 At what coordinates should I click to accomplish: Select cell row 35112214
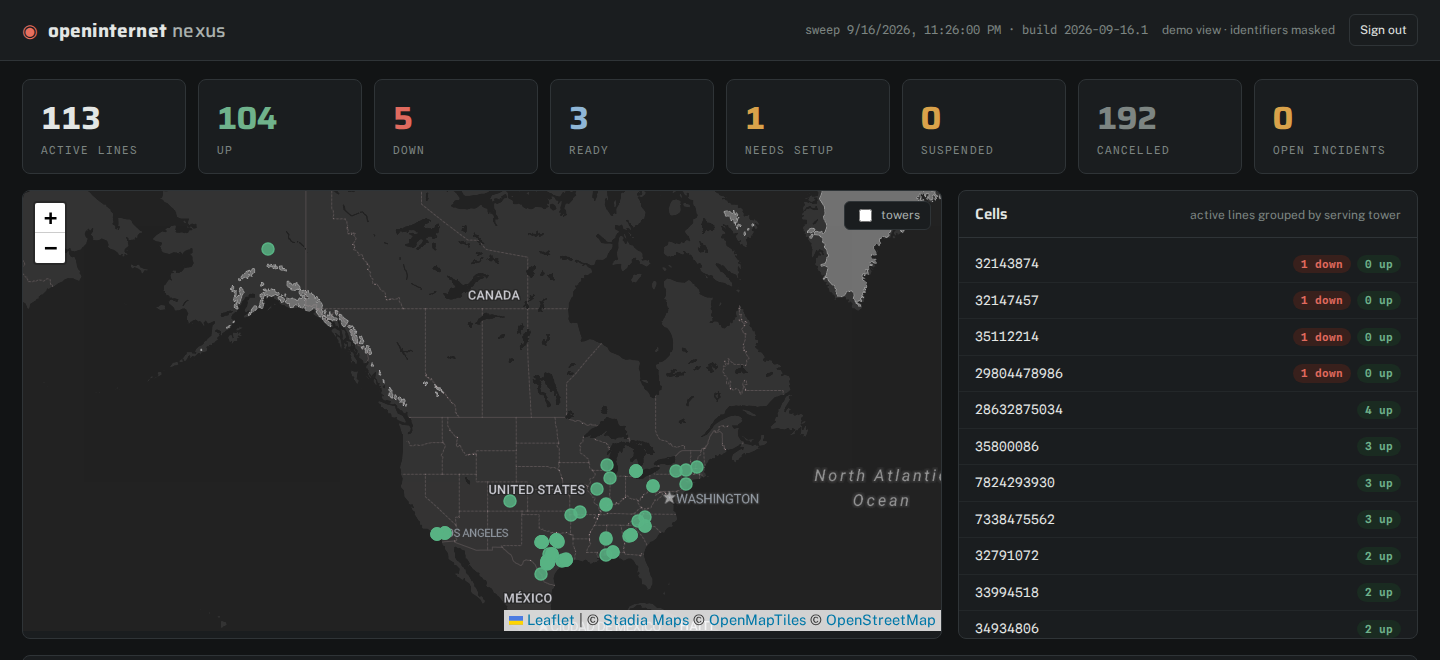(x=1188, y=337)
